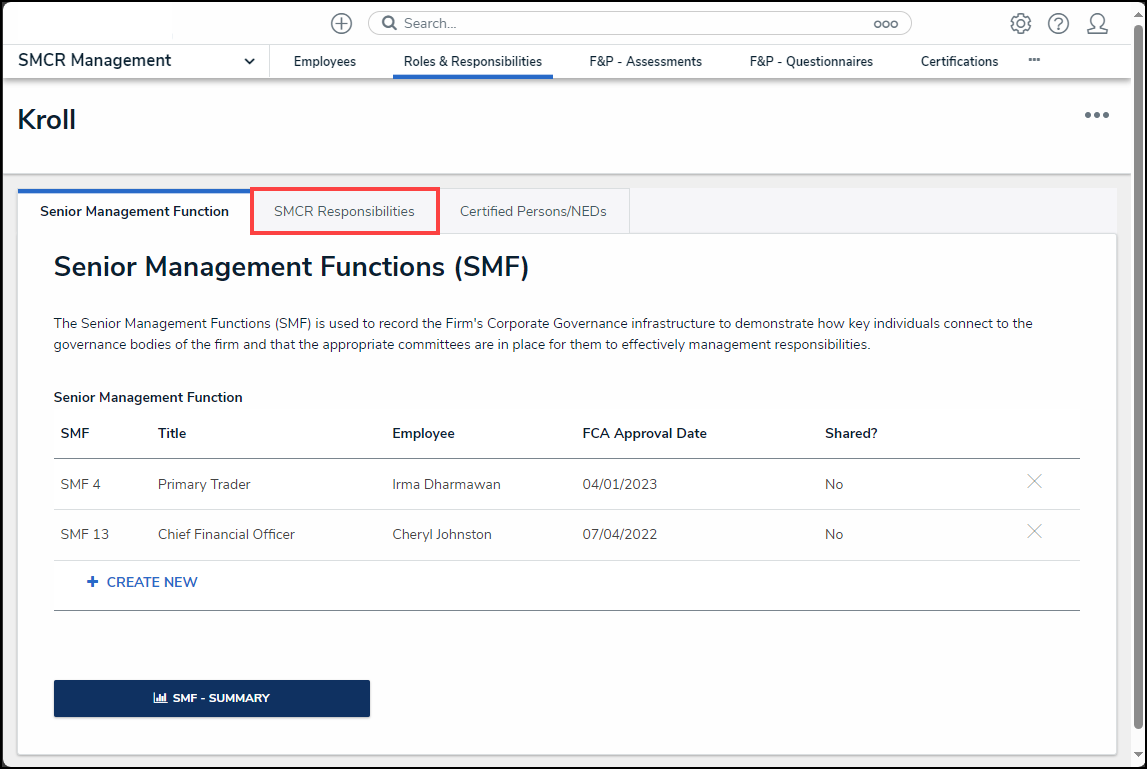Click the Create New link
Viewport: 1147px width, 769px height.
click(142, 582)
